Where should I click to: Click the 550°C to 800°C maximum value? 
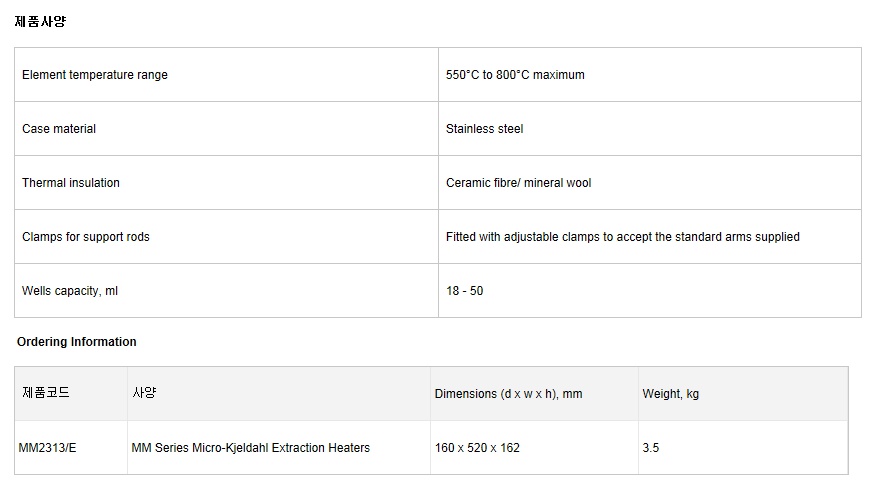pos(515,75)
